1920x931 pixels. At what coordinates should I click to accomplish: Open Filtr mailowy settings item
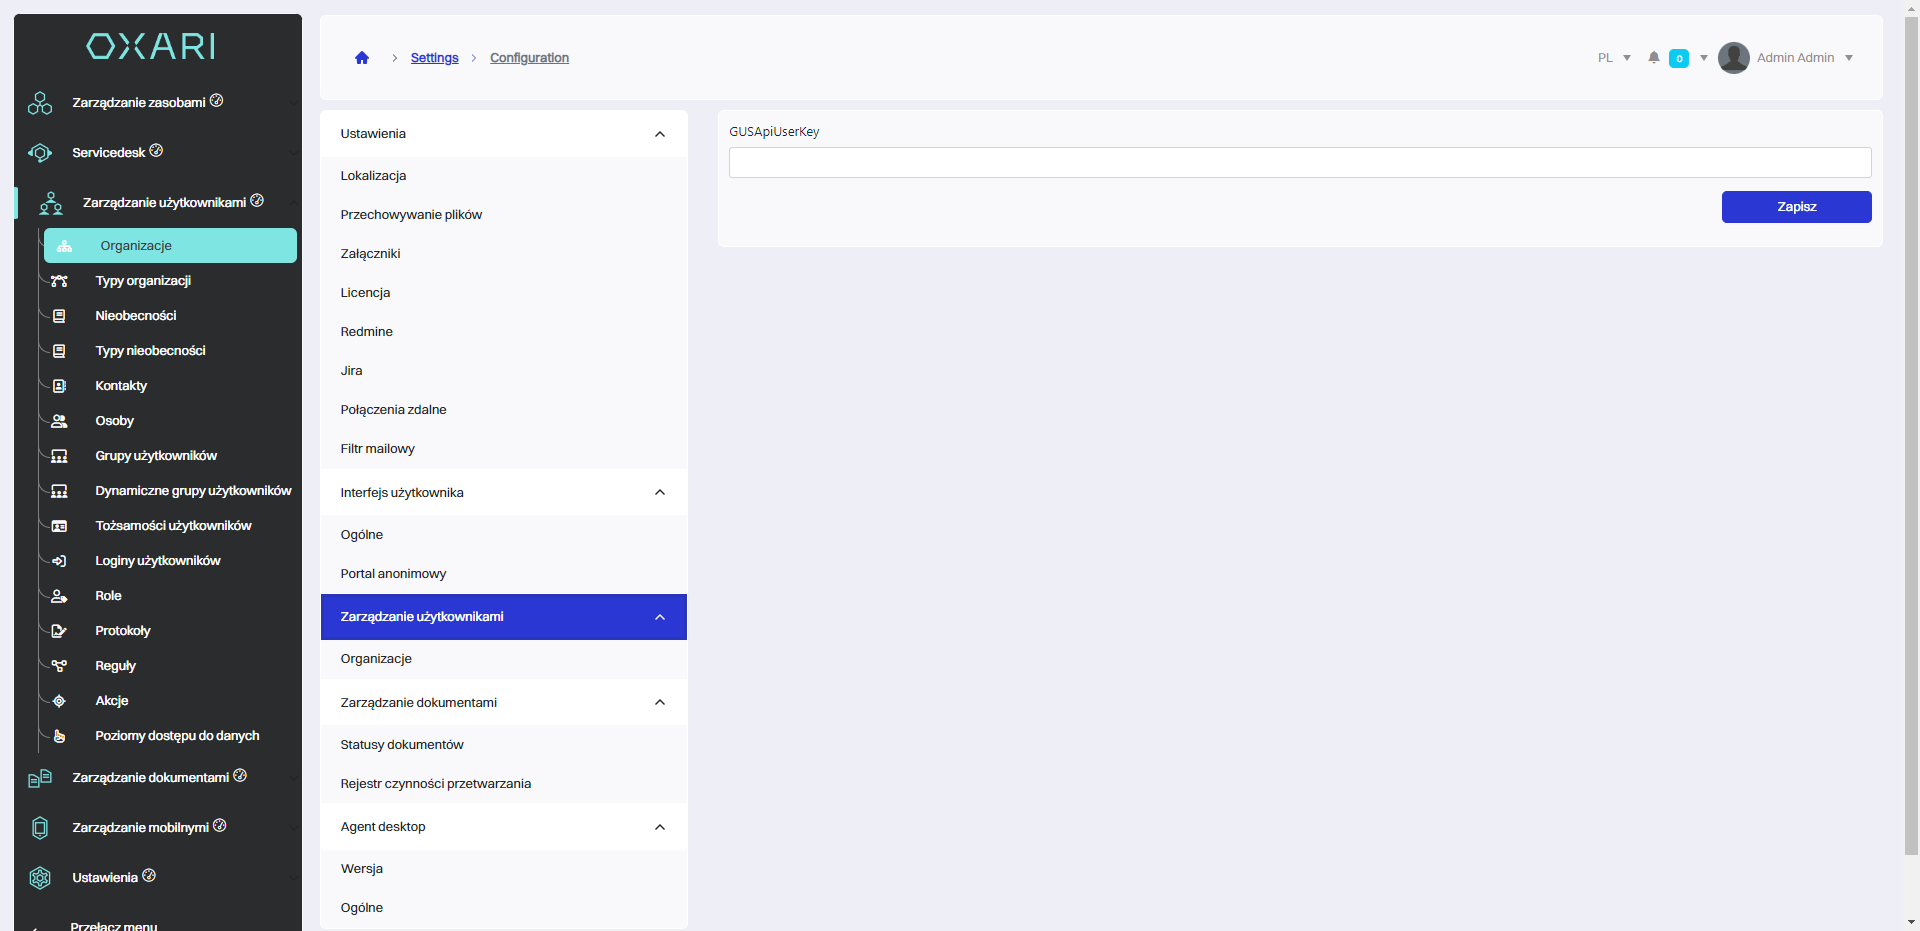[x=377, y=449]
